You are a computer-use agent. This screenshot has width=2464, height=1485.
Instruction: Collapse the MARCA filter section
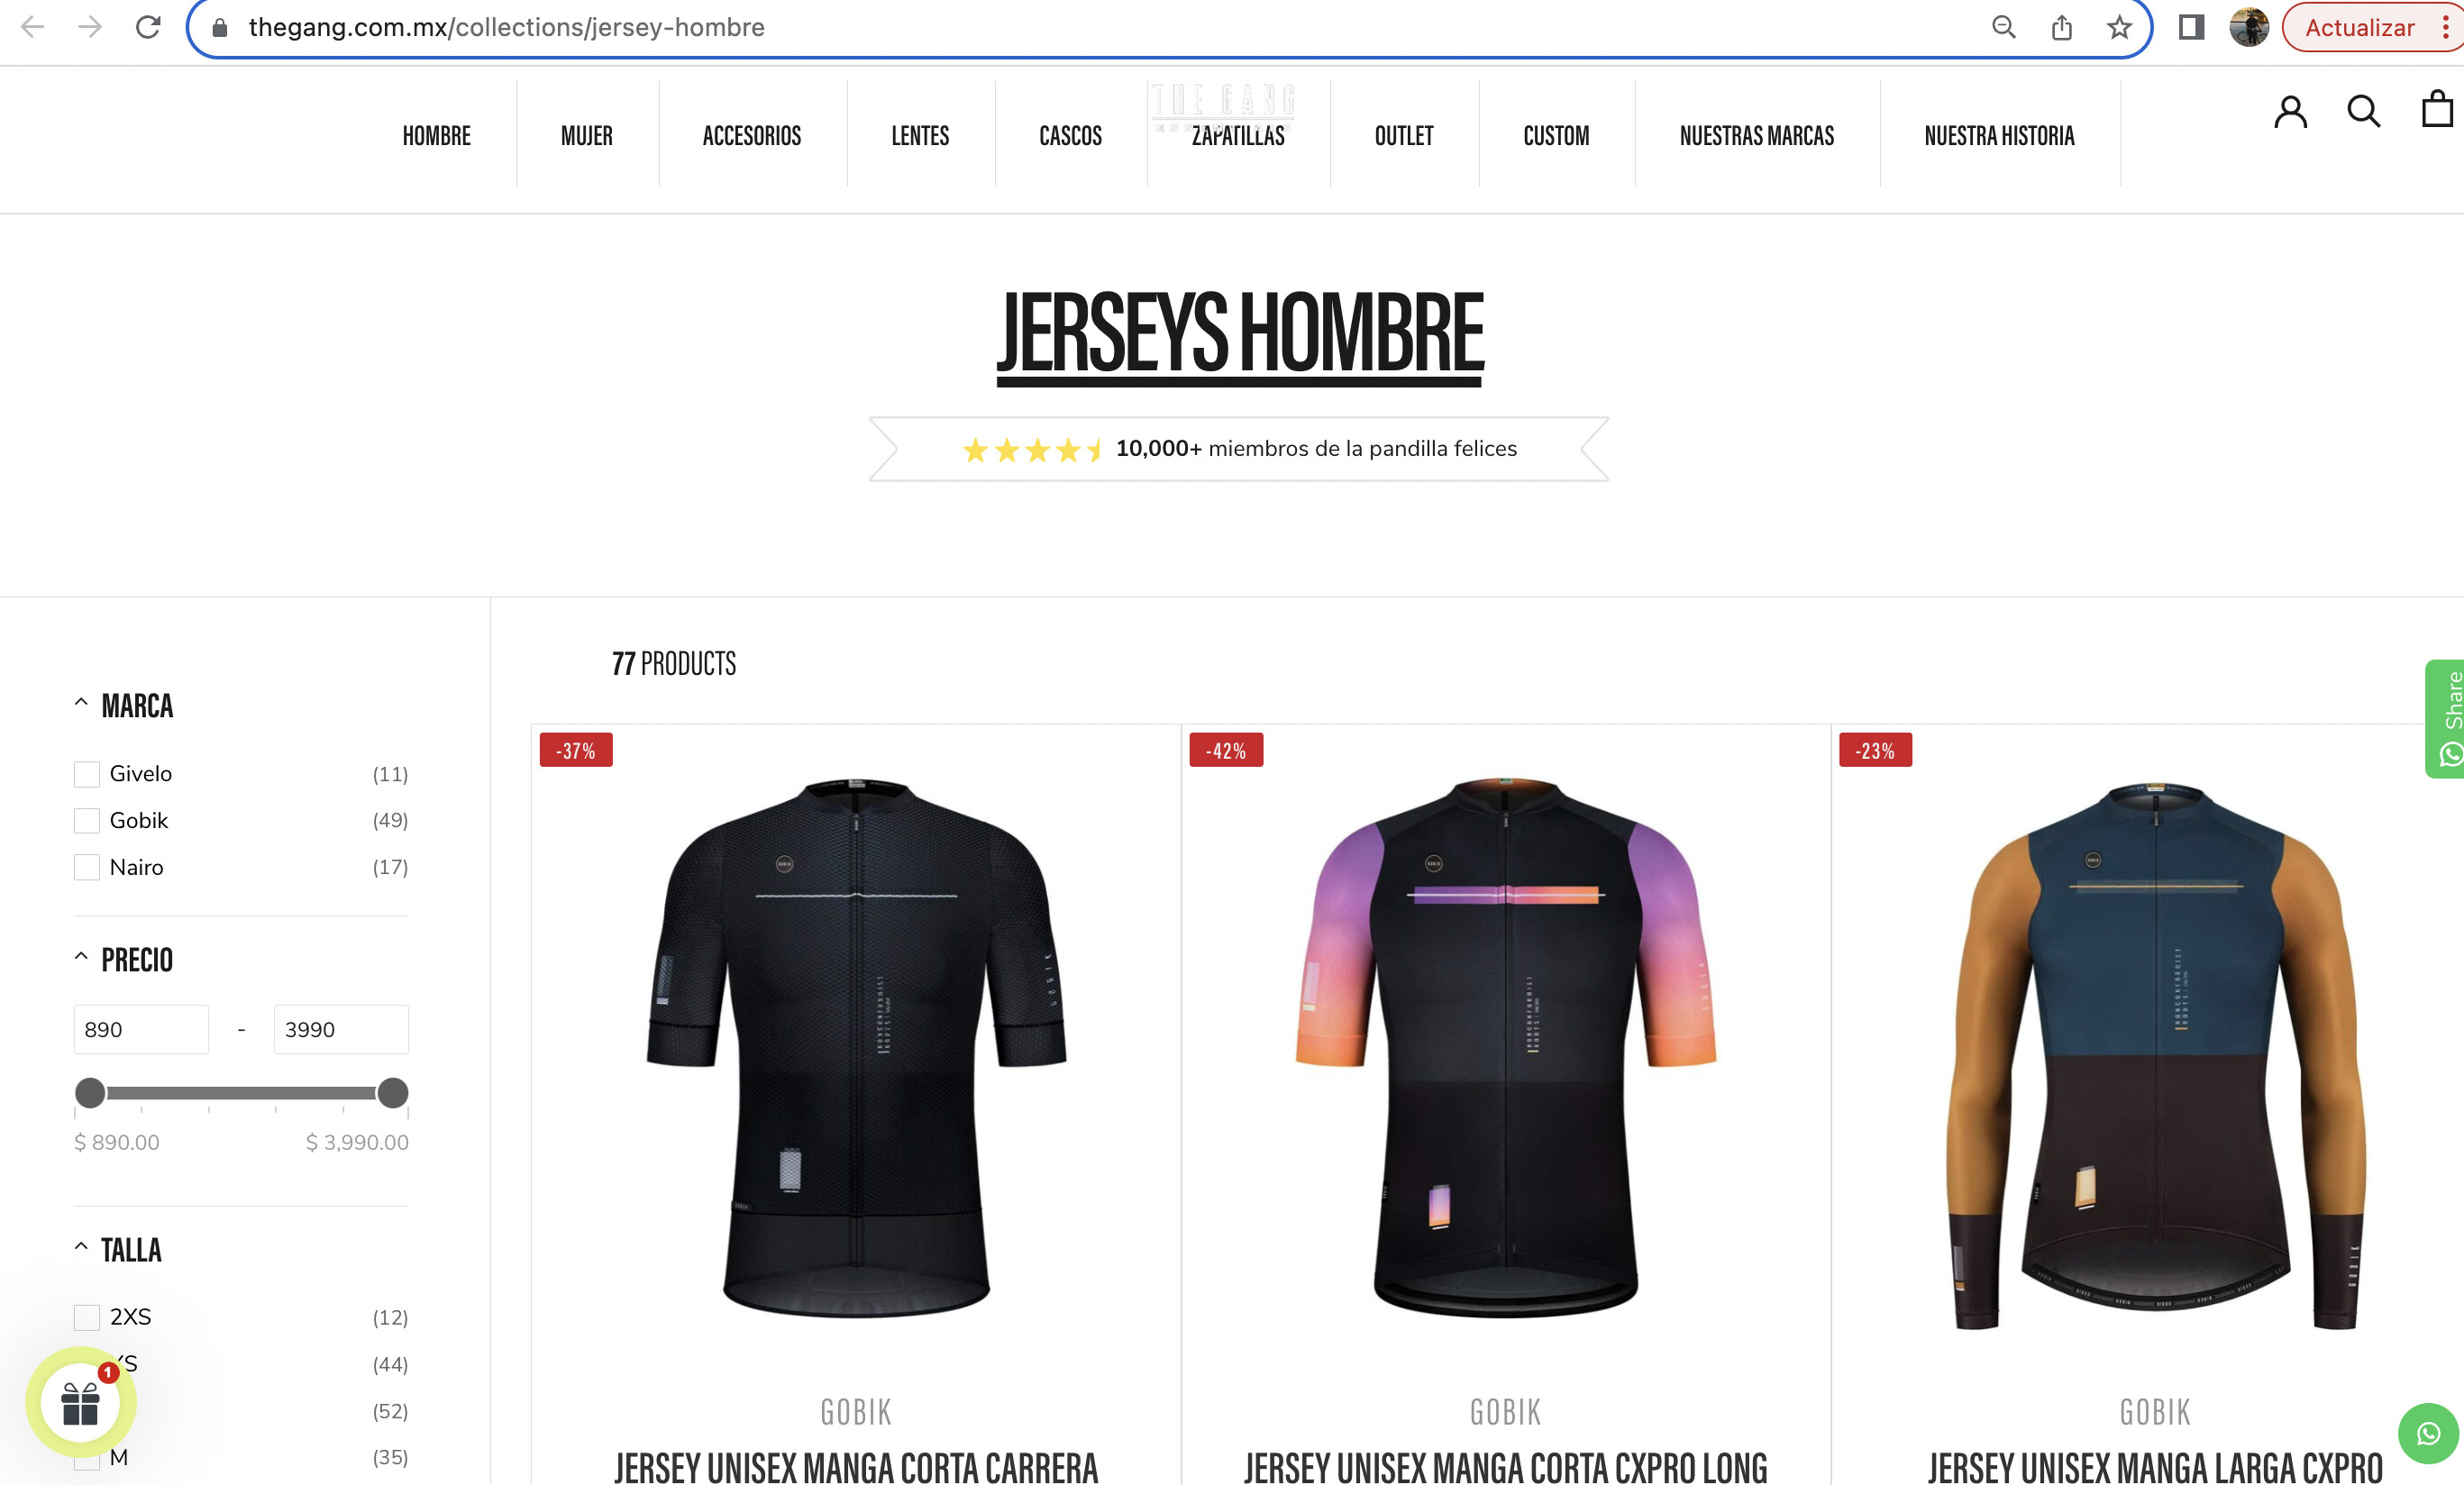click(x=81, y=703)
